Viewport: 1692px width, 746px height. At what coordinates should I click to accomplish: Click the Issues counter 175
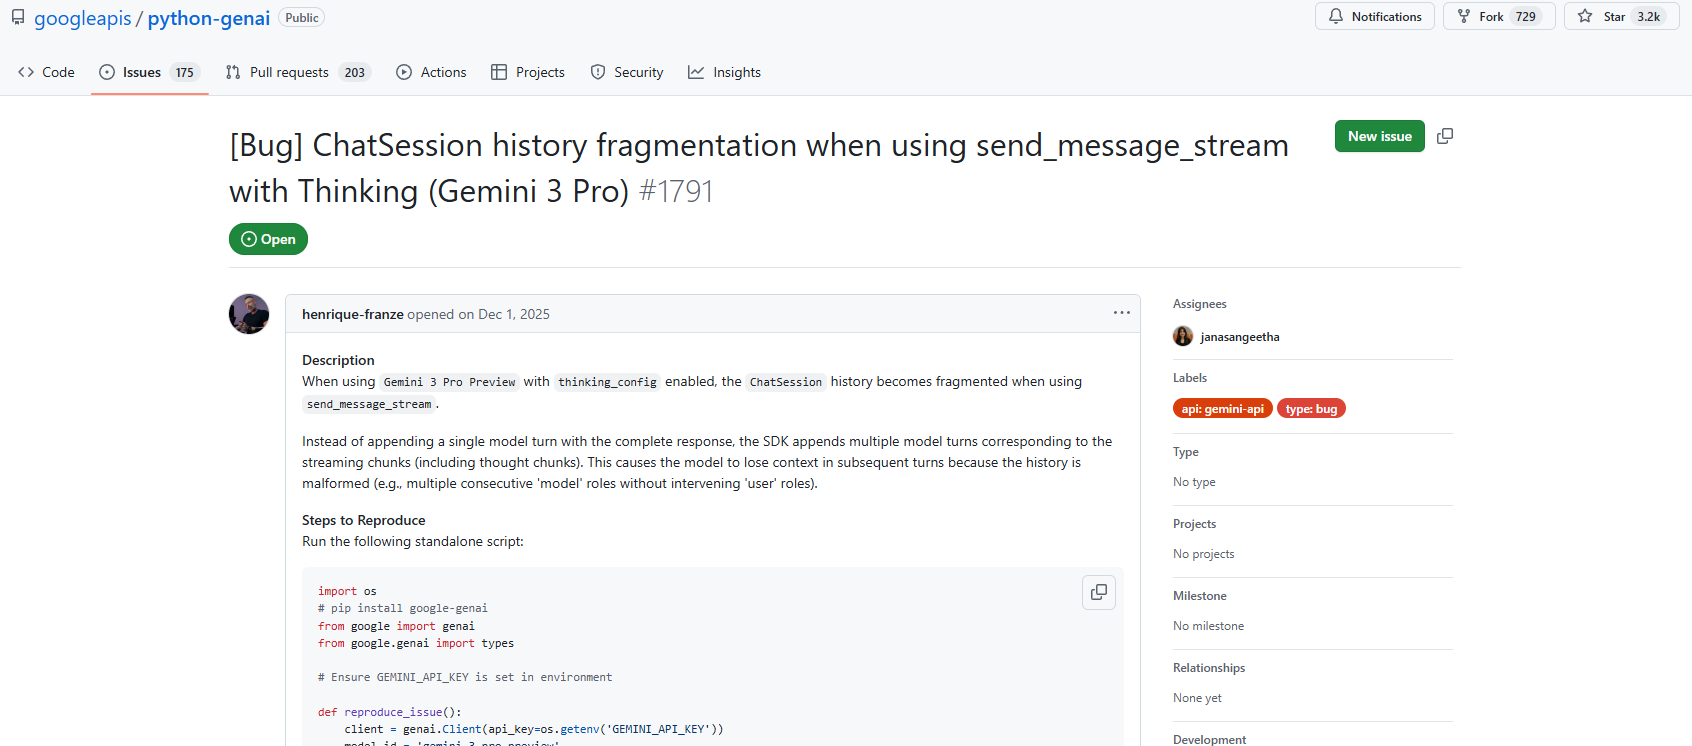[x=185, y=72]
